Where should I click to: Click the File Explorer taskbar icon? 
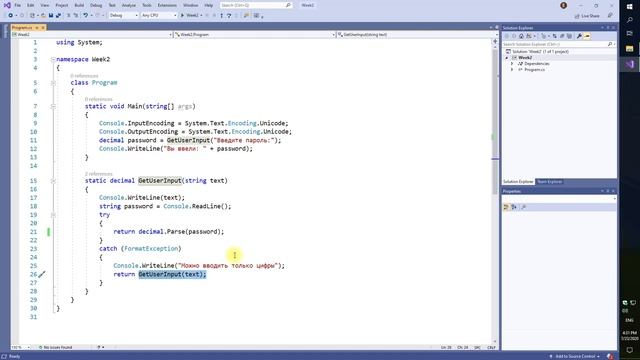tap(629, 49)
